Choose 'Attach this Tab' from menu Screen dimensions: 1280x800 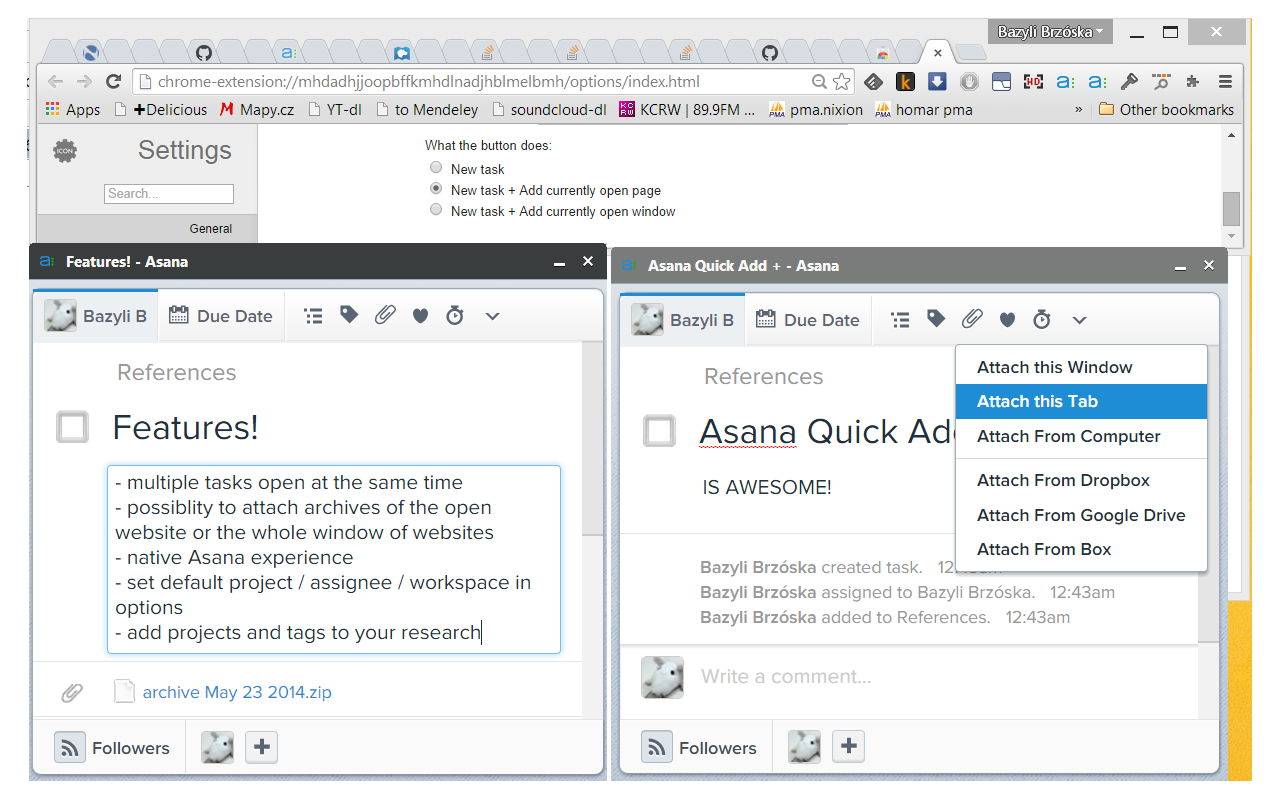tap(1081, 401)
